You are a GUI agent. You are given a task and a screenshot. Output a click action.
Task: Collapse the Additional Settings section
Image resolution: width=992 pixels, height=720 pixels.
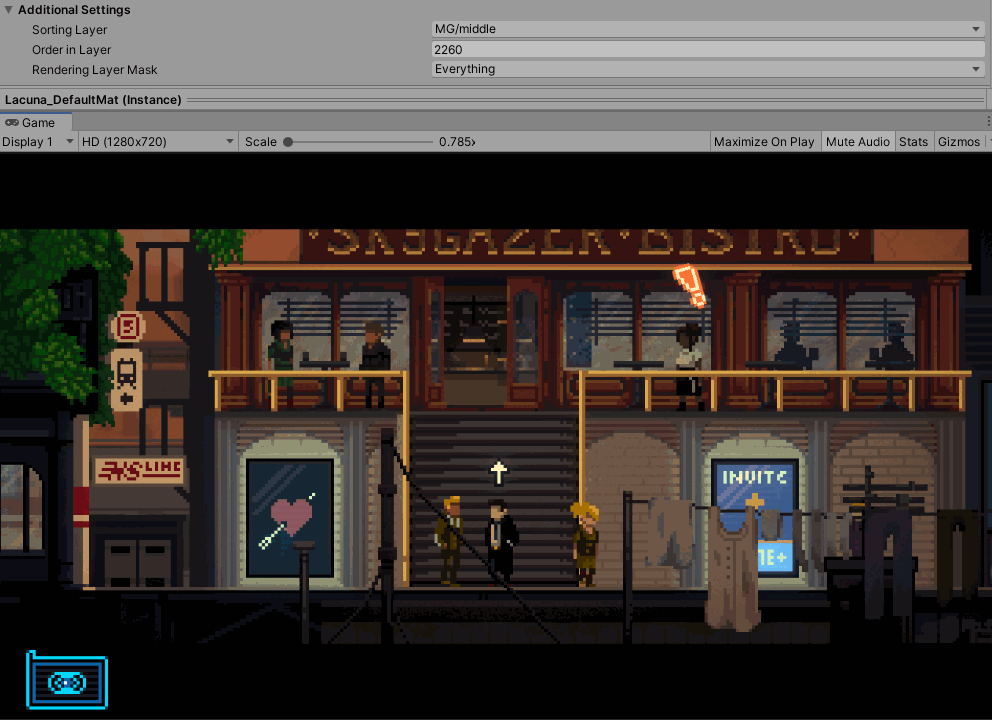[9, 9]
